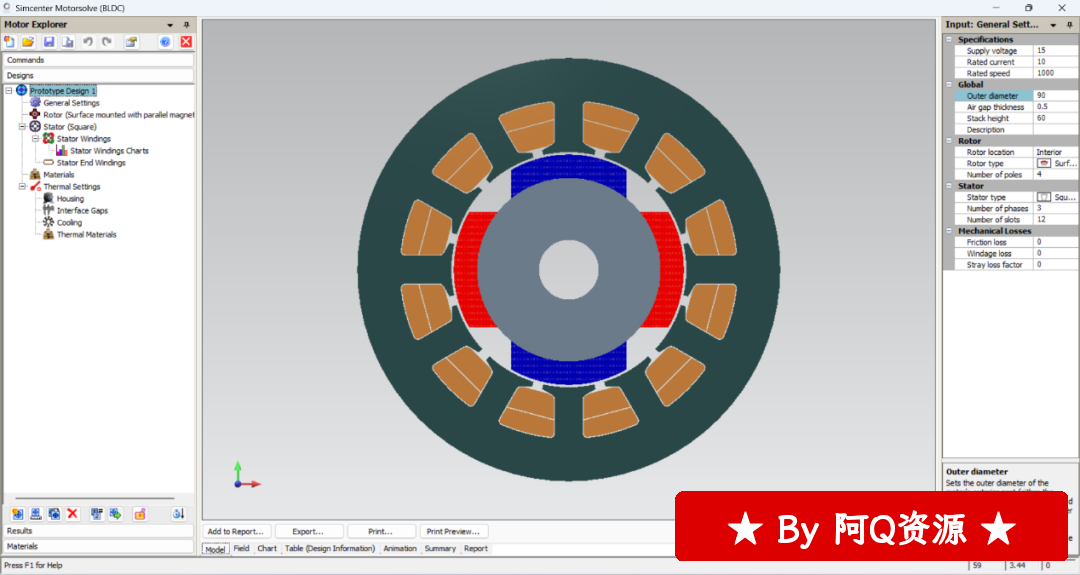
Task: Collapse the Prototype Design 1 node
Action: pos(9,91)
